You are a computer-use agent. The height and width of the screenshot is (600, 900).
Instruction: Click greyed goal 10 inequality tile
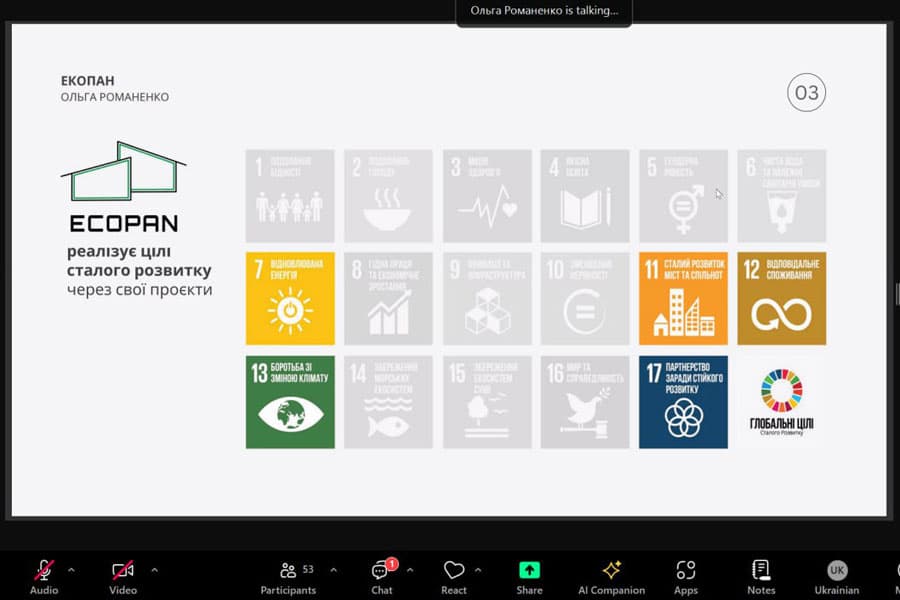[x=585, y=299]
